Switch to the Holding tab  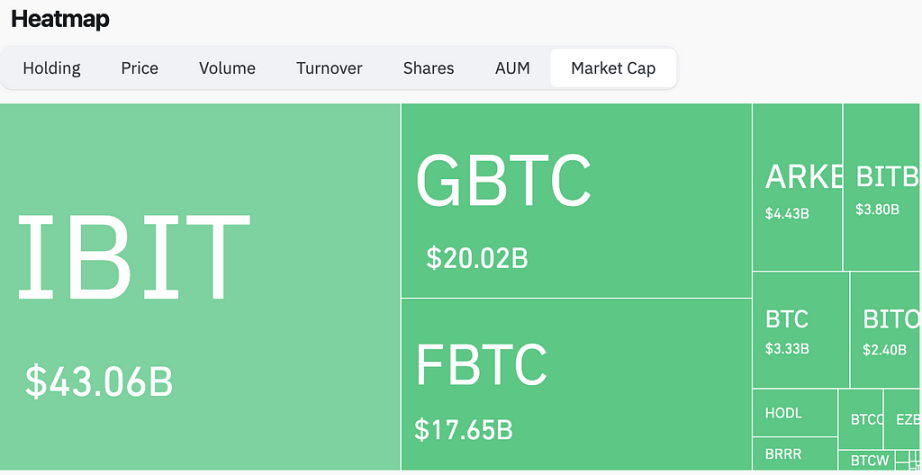(52, 68)
